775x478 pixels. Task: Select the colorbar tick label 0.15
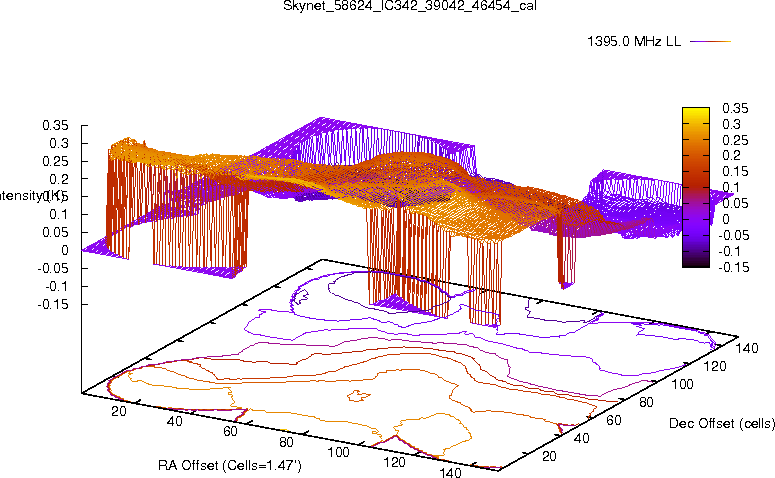click(x=735, y=172)
